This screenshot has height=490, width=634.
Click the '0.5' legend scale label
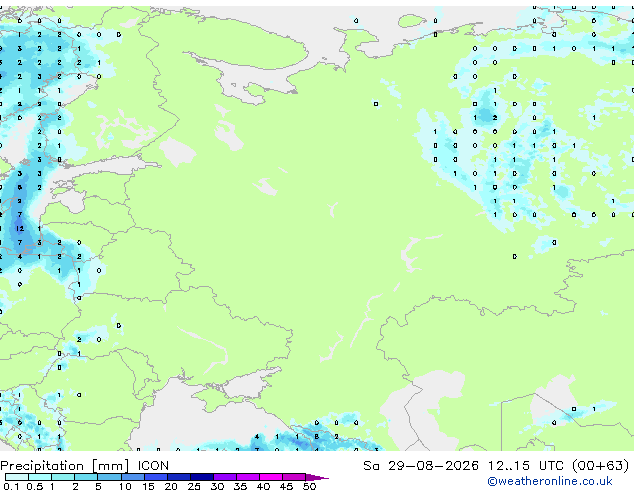(35, 486)
